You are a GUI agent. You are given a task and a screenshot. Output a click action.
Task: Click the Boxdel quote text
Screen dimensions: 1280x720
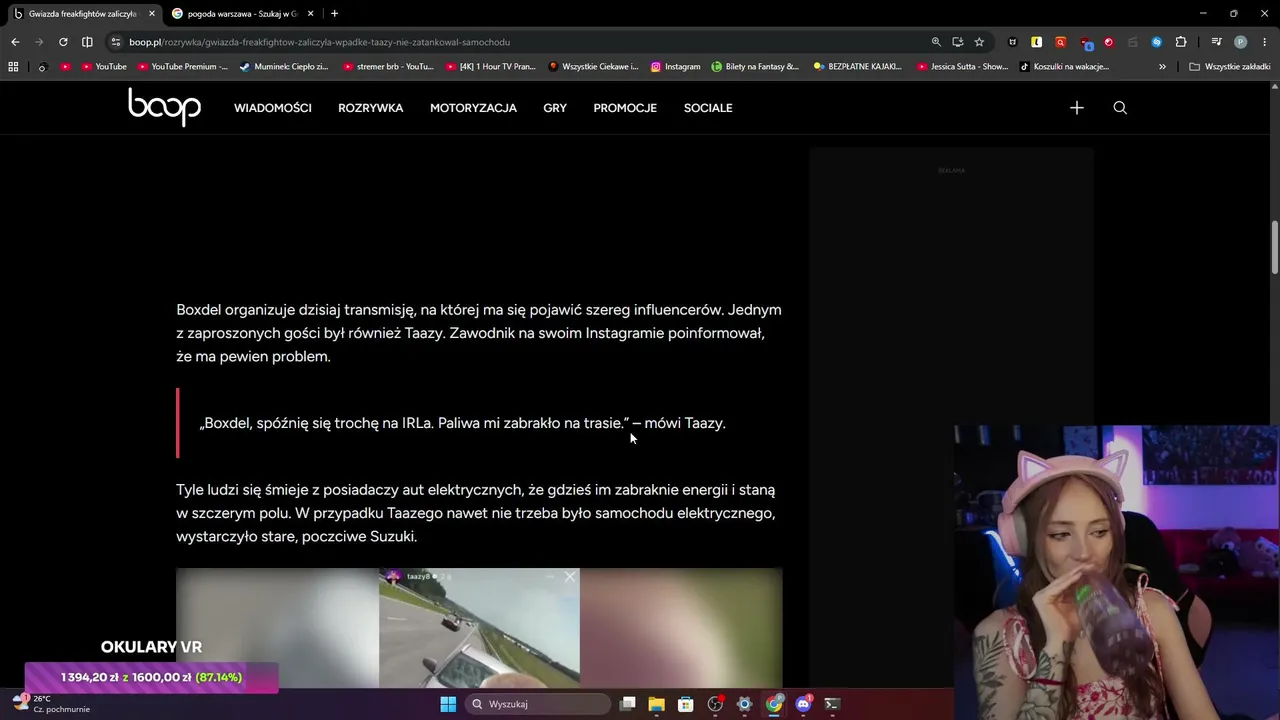pyautogui.click(x=463, y=423)
